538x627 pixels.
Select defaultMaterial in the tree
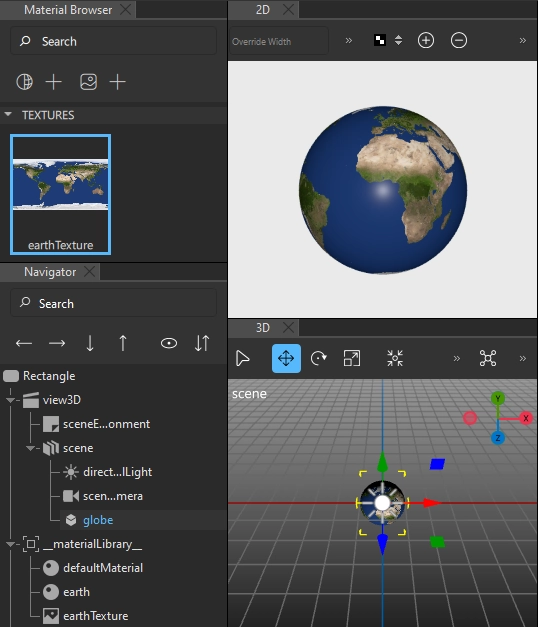(x=103, y=568)
